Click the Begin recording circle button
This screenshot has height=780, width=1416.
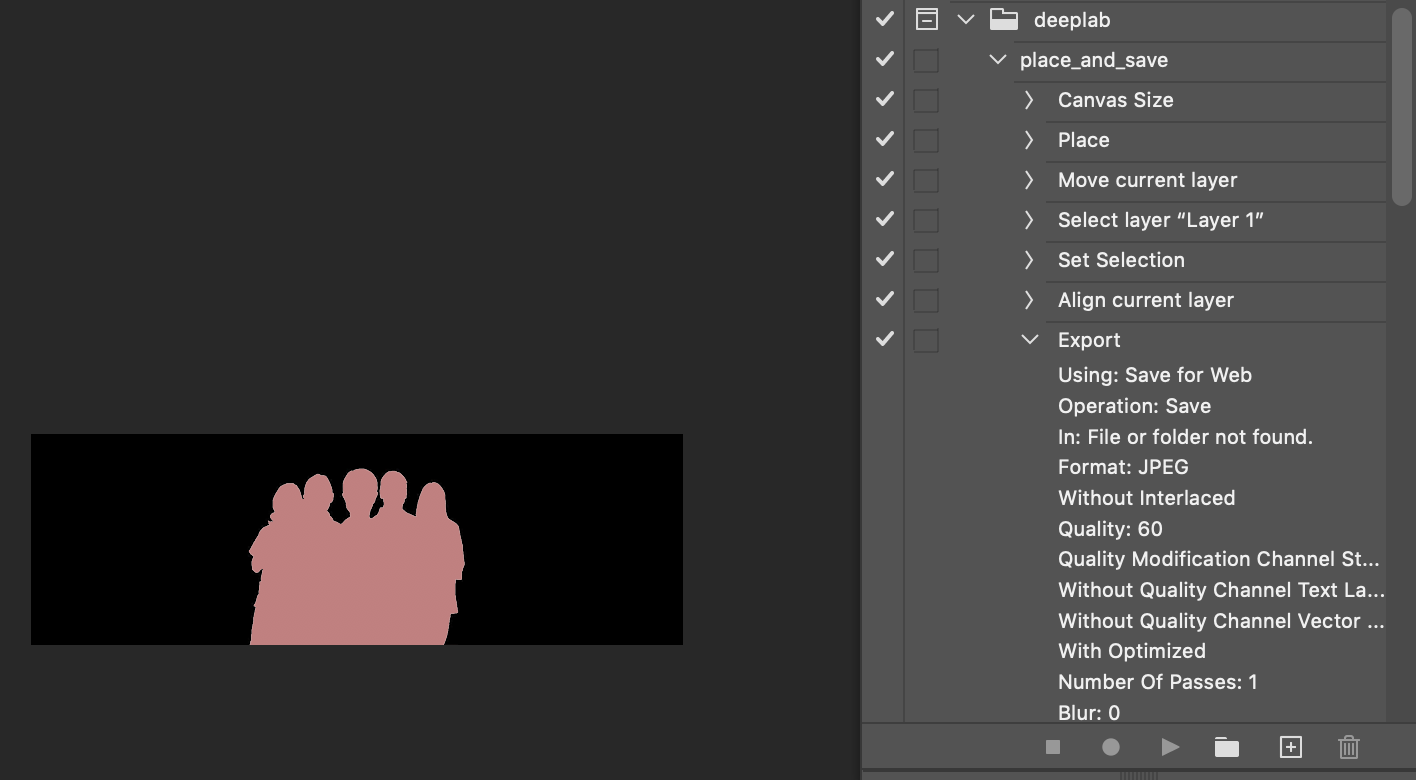1110,747
